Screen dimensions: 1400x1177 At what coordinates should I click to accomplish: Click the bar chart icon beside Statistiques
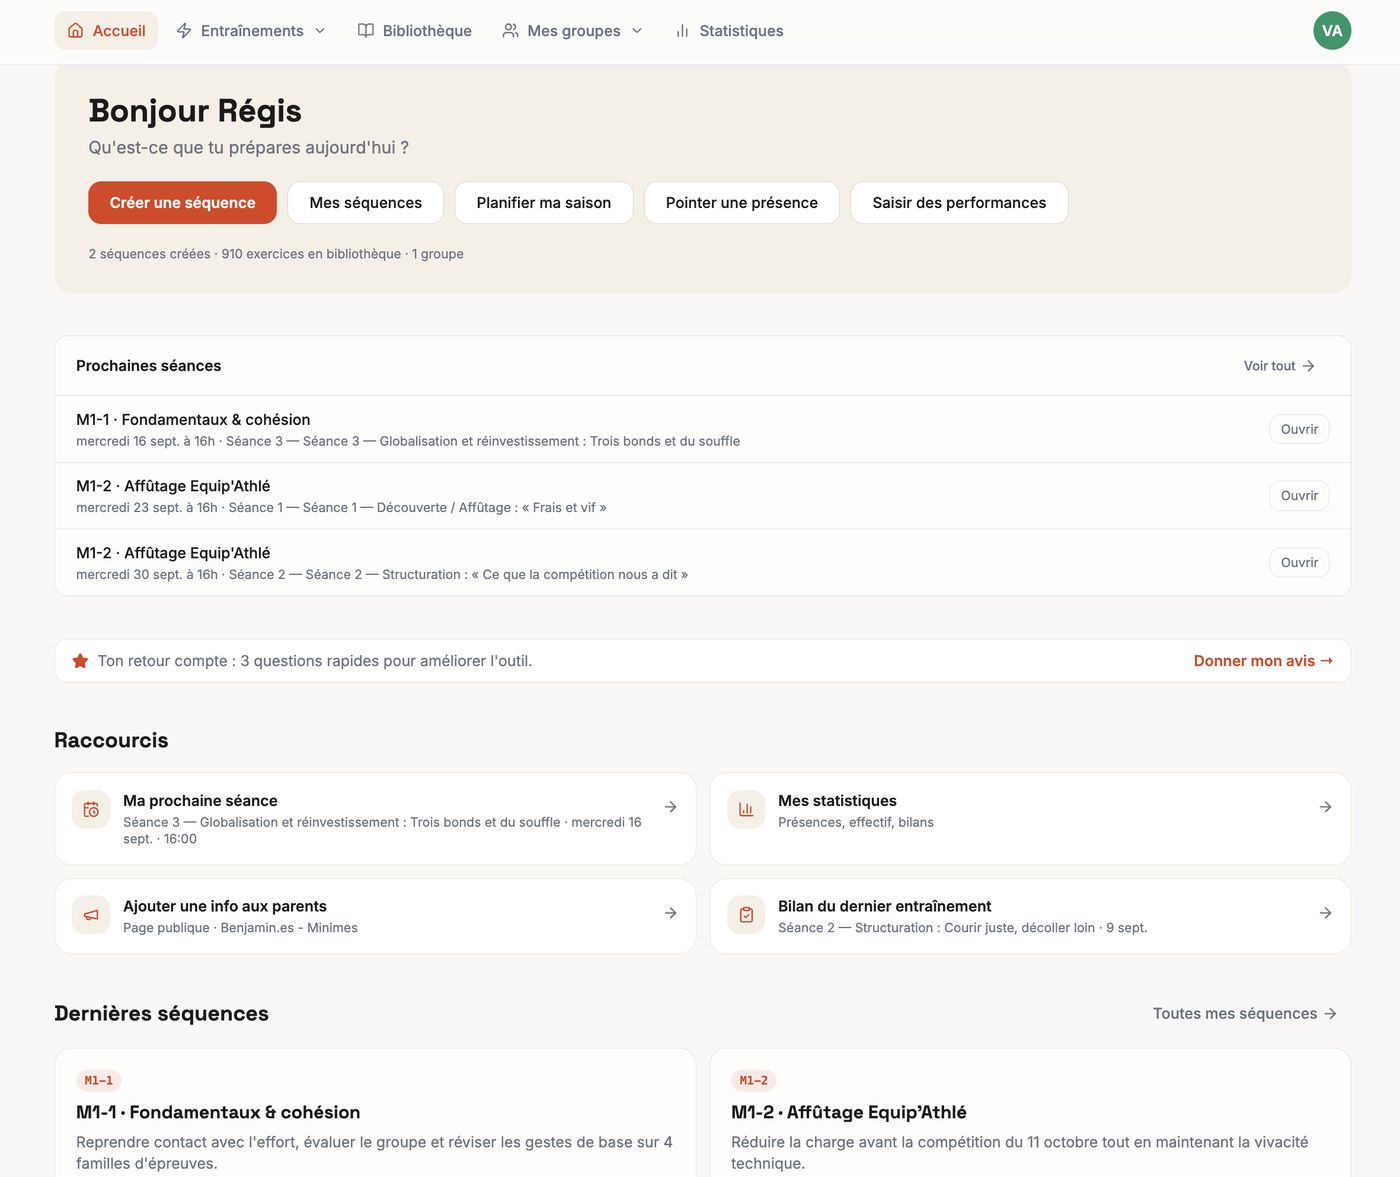[x=682, y=31]
